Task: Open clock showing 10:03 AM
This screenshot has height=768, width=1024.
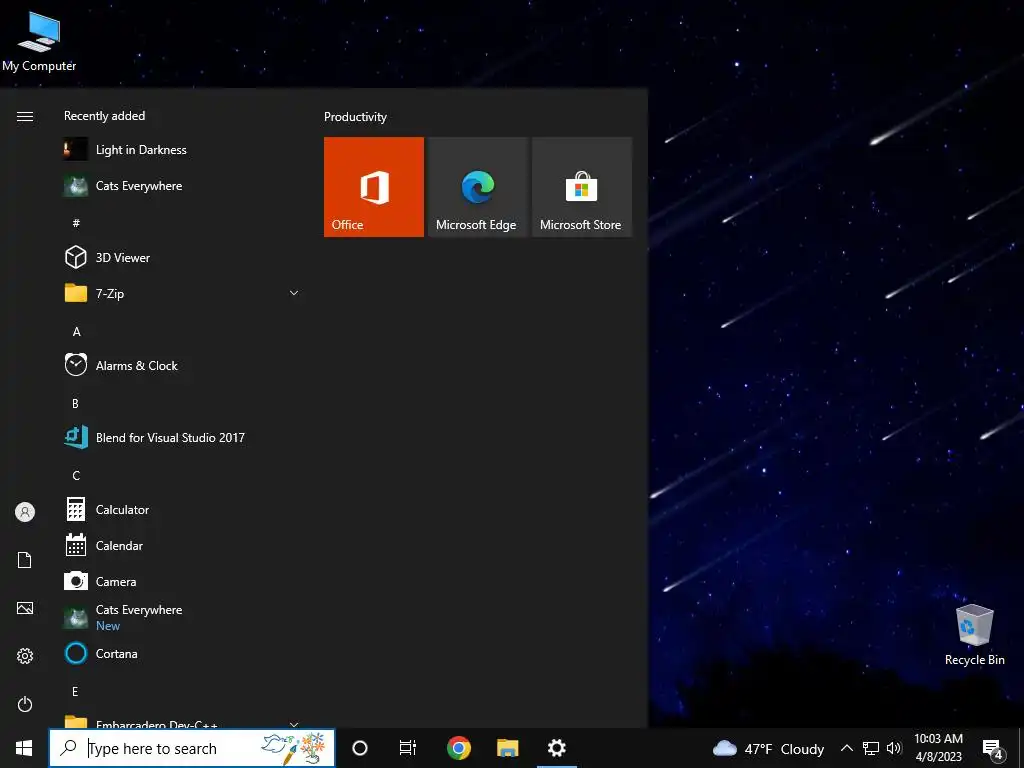Action: (x=938, y=748)
